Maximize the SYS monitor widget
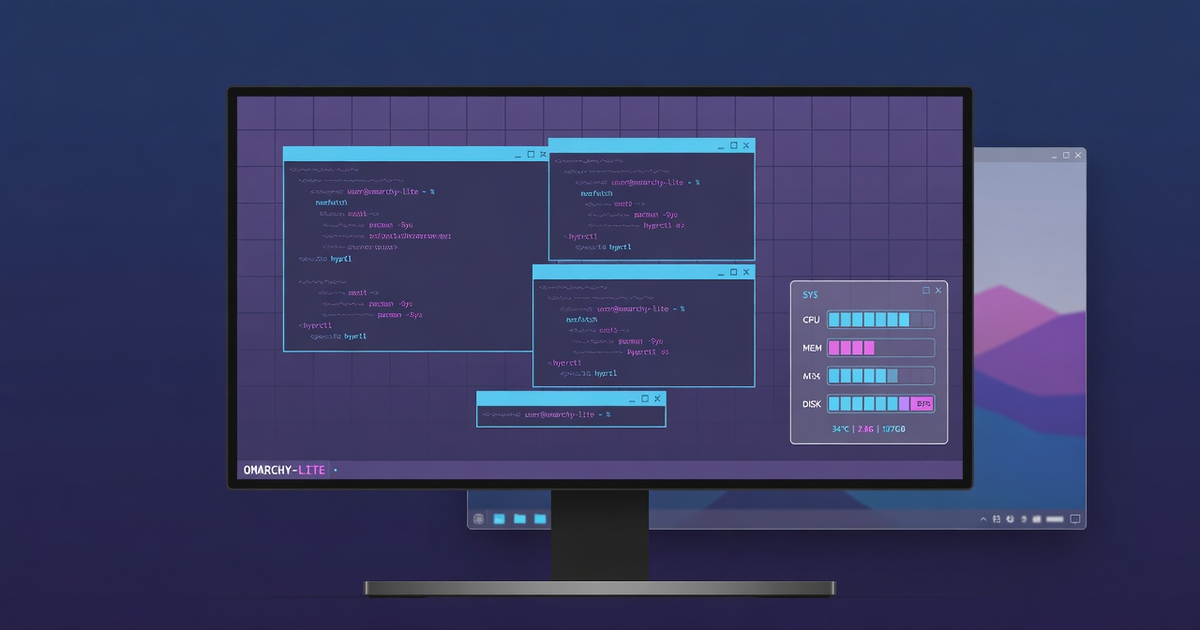Screen dimensions: 1200x630 (926, 291)
